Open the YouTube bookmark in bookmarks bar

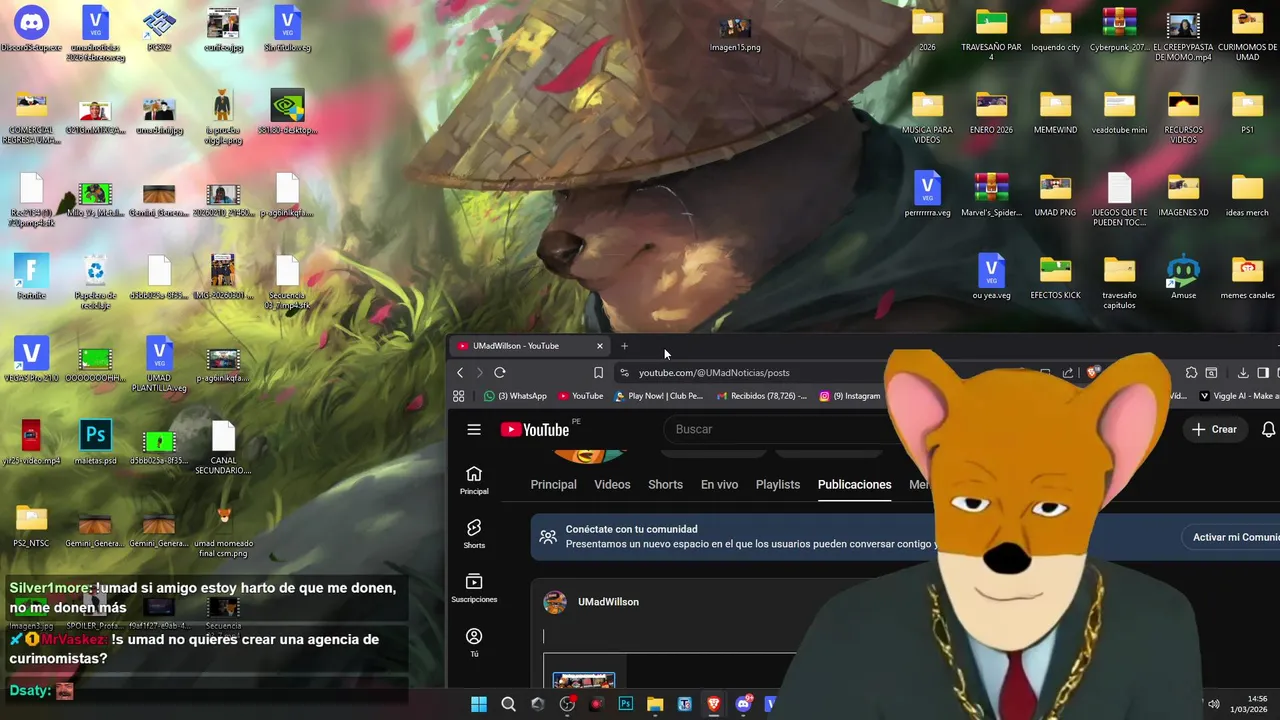click(x=581, y=396)
